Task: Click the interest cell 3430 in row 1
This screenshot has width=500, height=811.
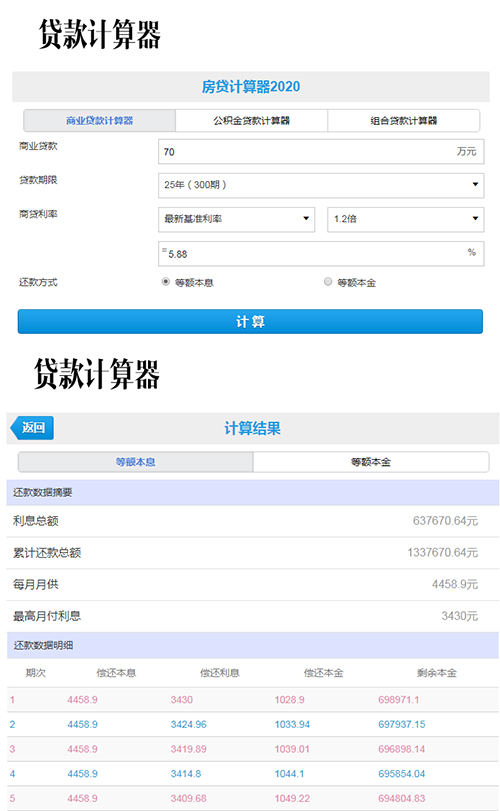Action: coord(181,700)
